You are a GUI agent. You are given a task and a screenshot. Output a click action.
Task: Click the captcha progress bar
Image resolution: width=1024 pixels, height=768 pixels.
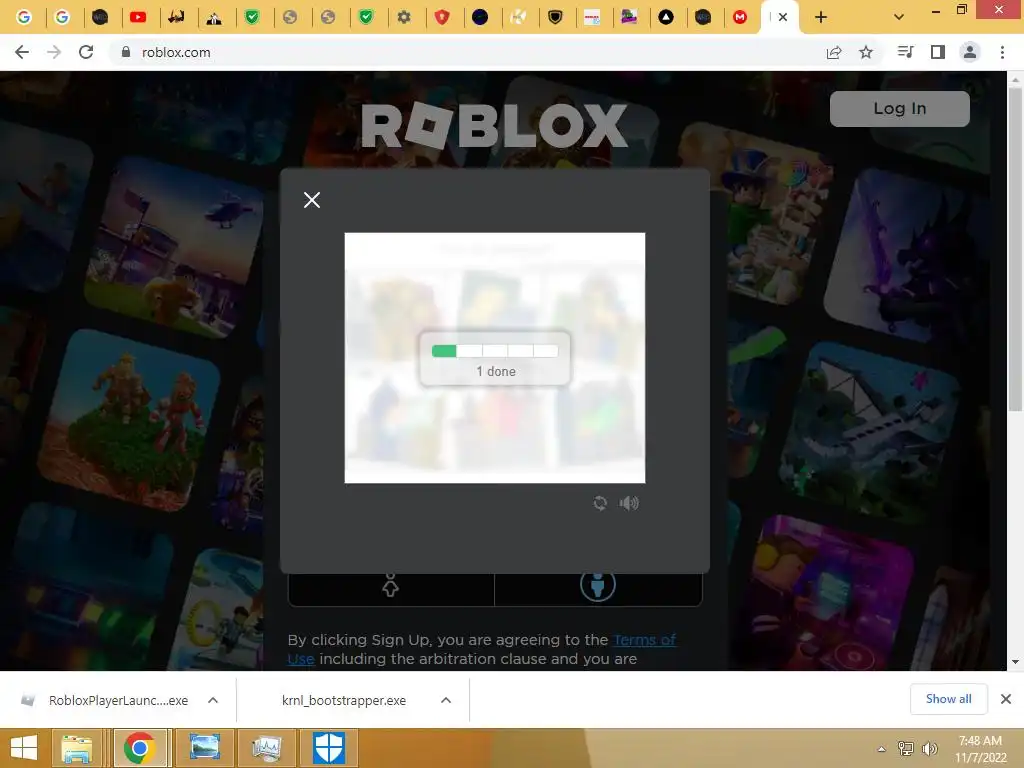coord(495,351)
